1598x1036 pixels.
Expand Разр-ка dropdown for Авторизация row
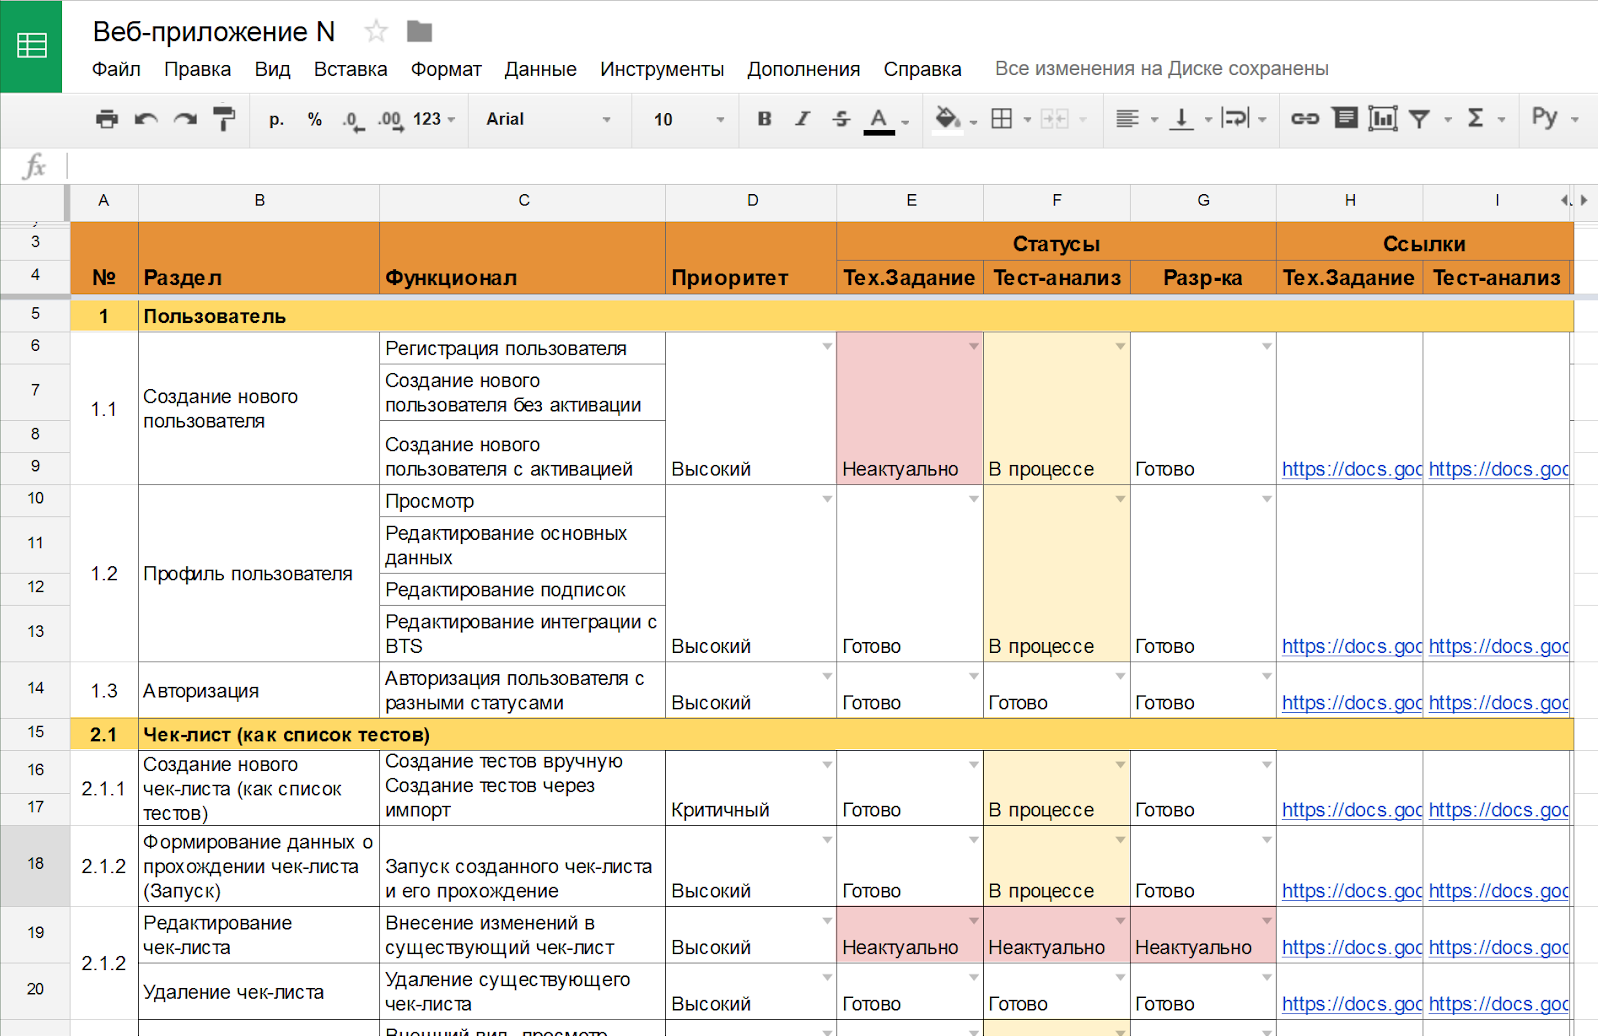pyautogui.click(x=1266, y=676)
